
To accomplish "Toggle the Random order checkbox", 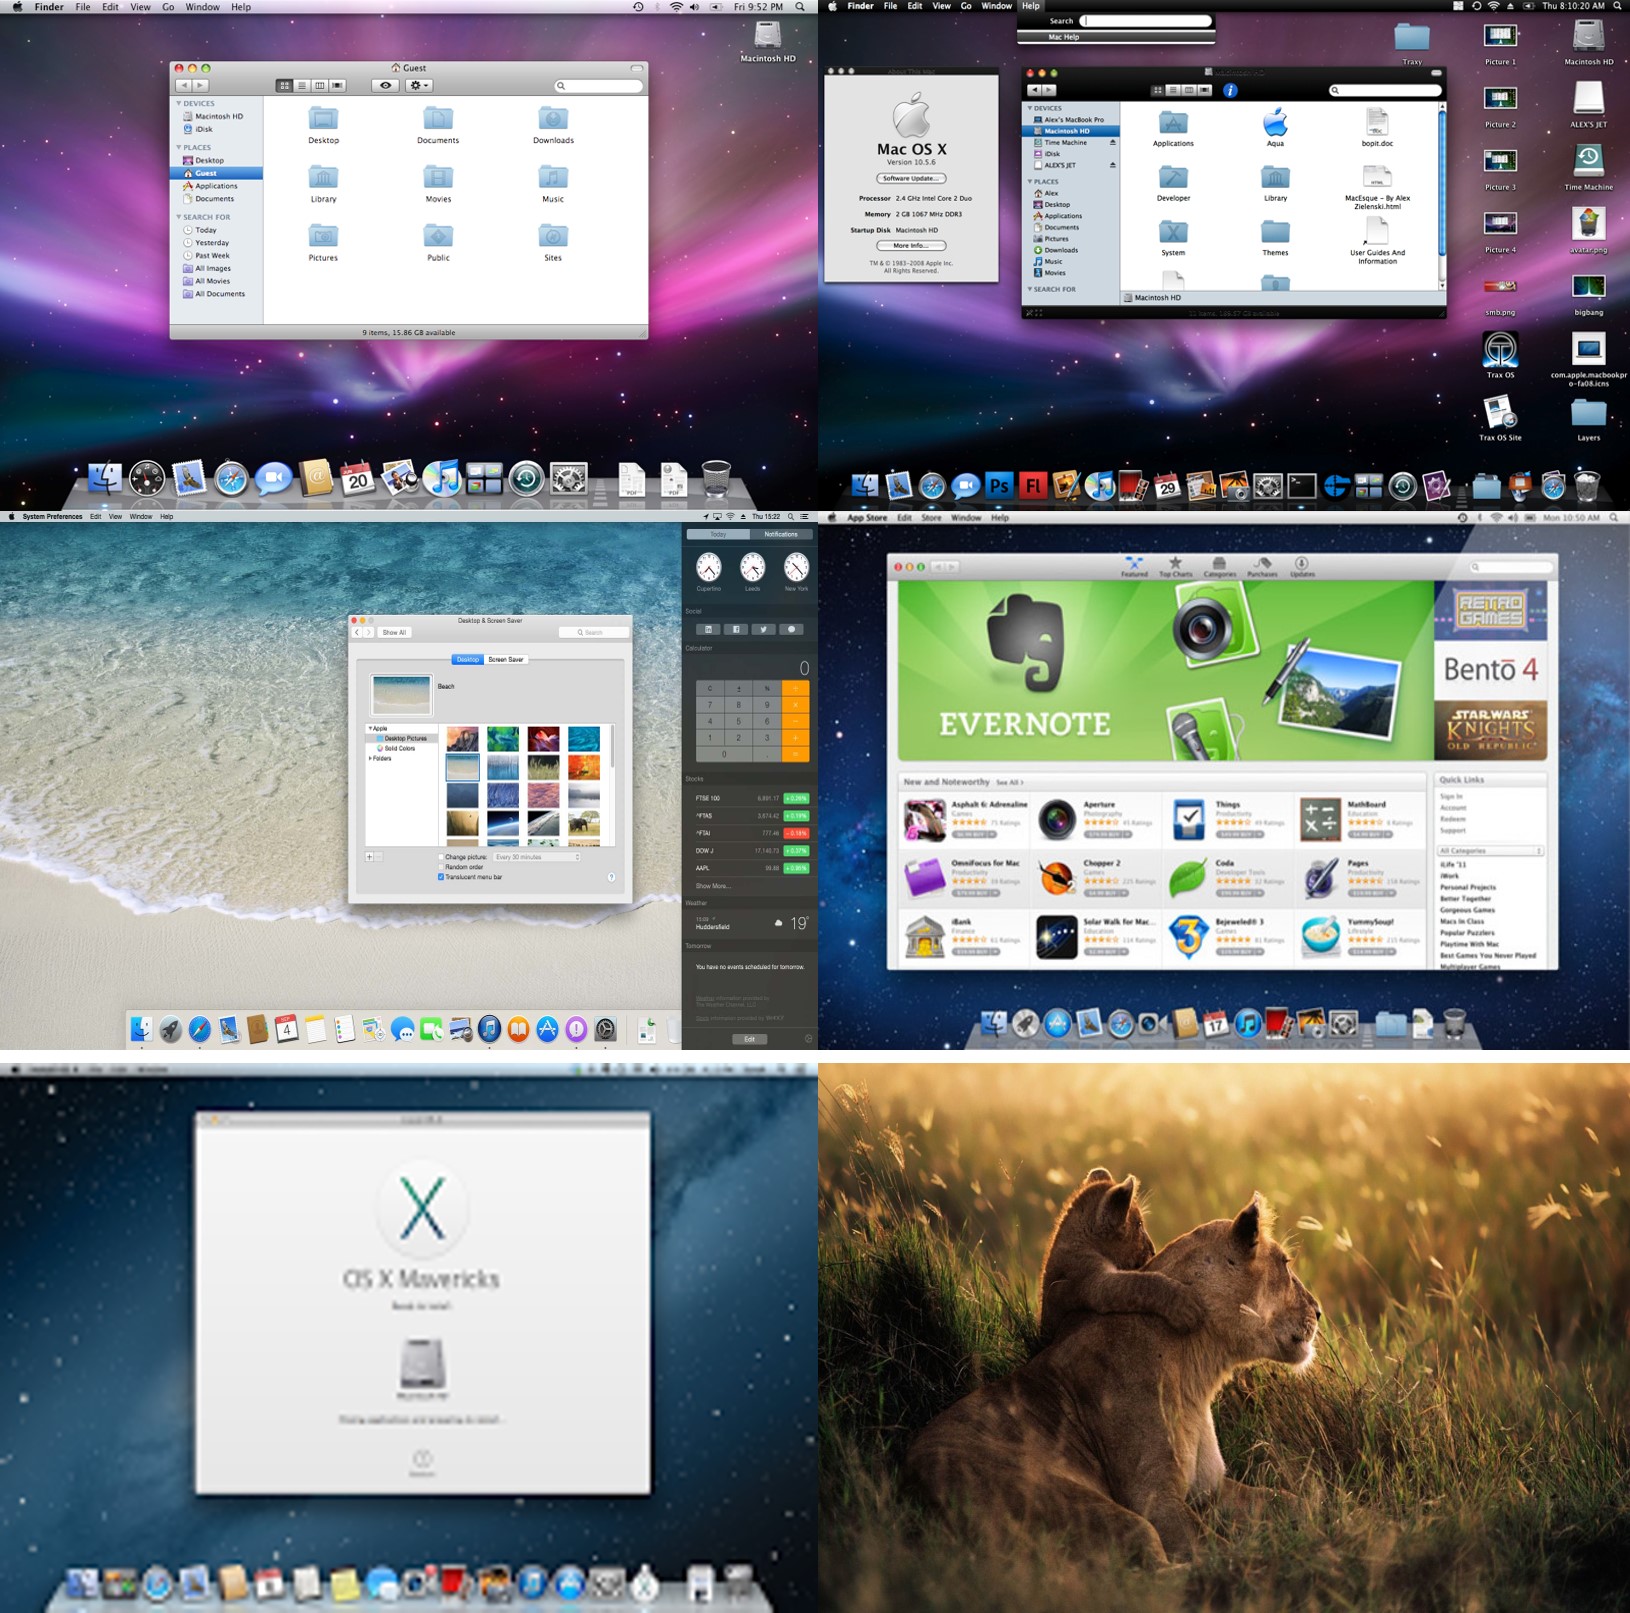I will [x=441, y=867].
